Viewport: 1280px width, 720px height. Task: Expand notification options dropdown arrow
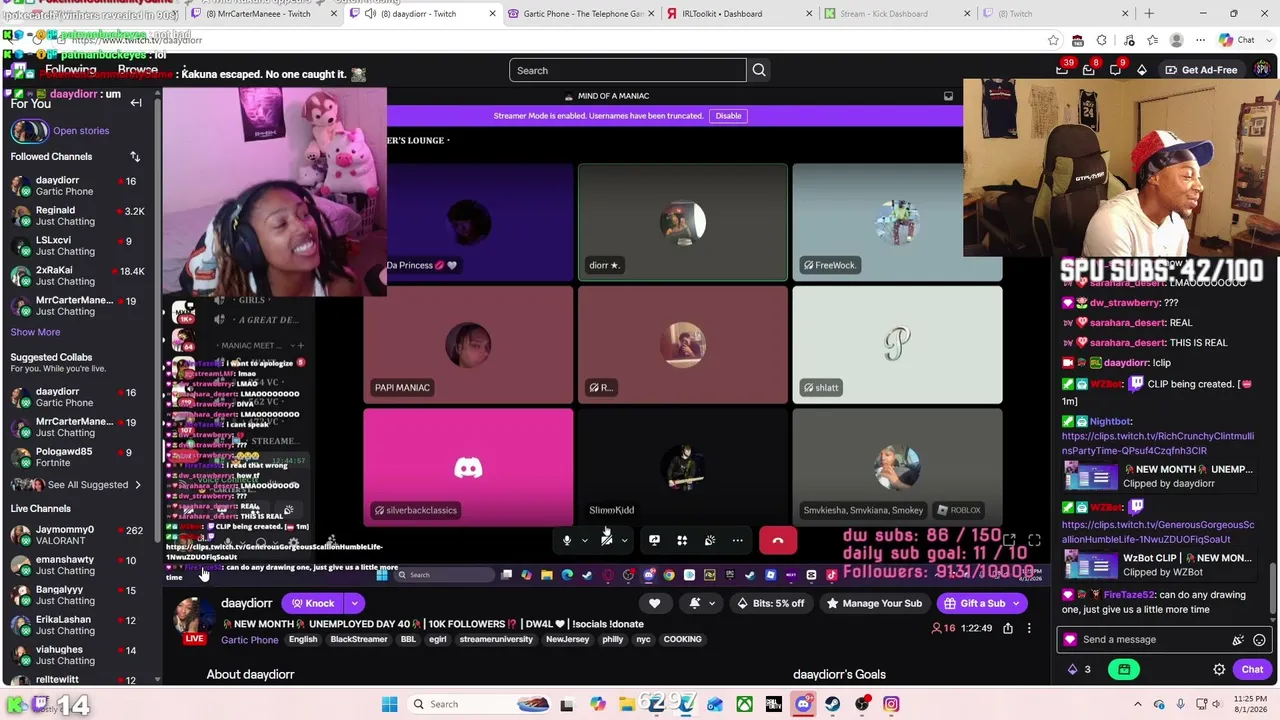coord(712,603)
